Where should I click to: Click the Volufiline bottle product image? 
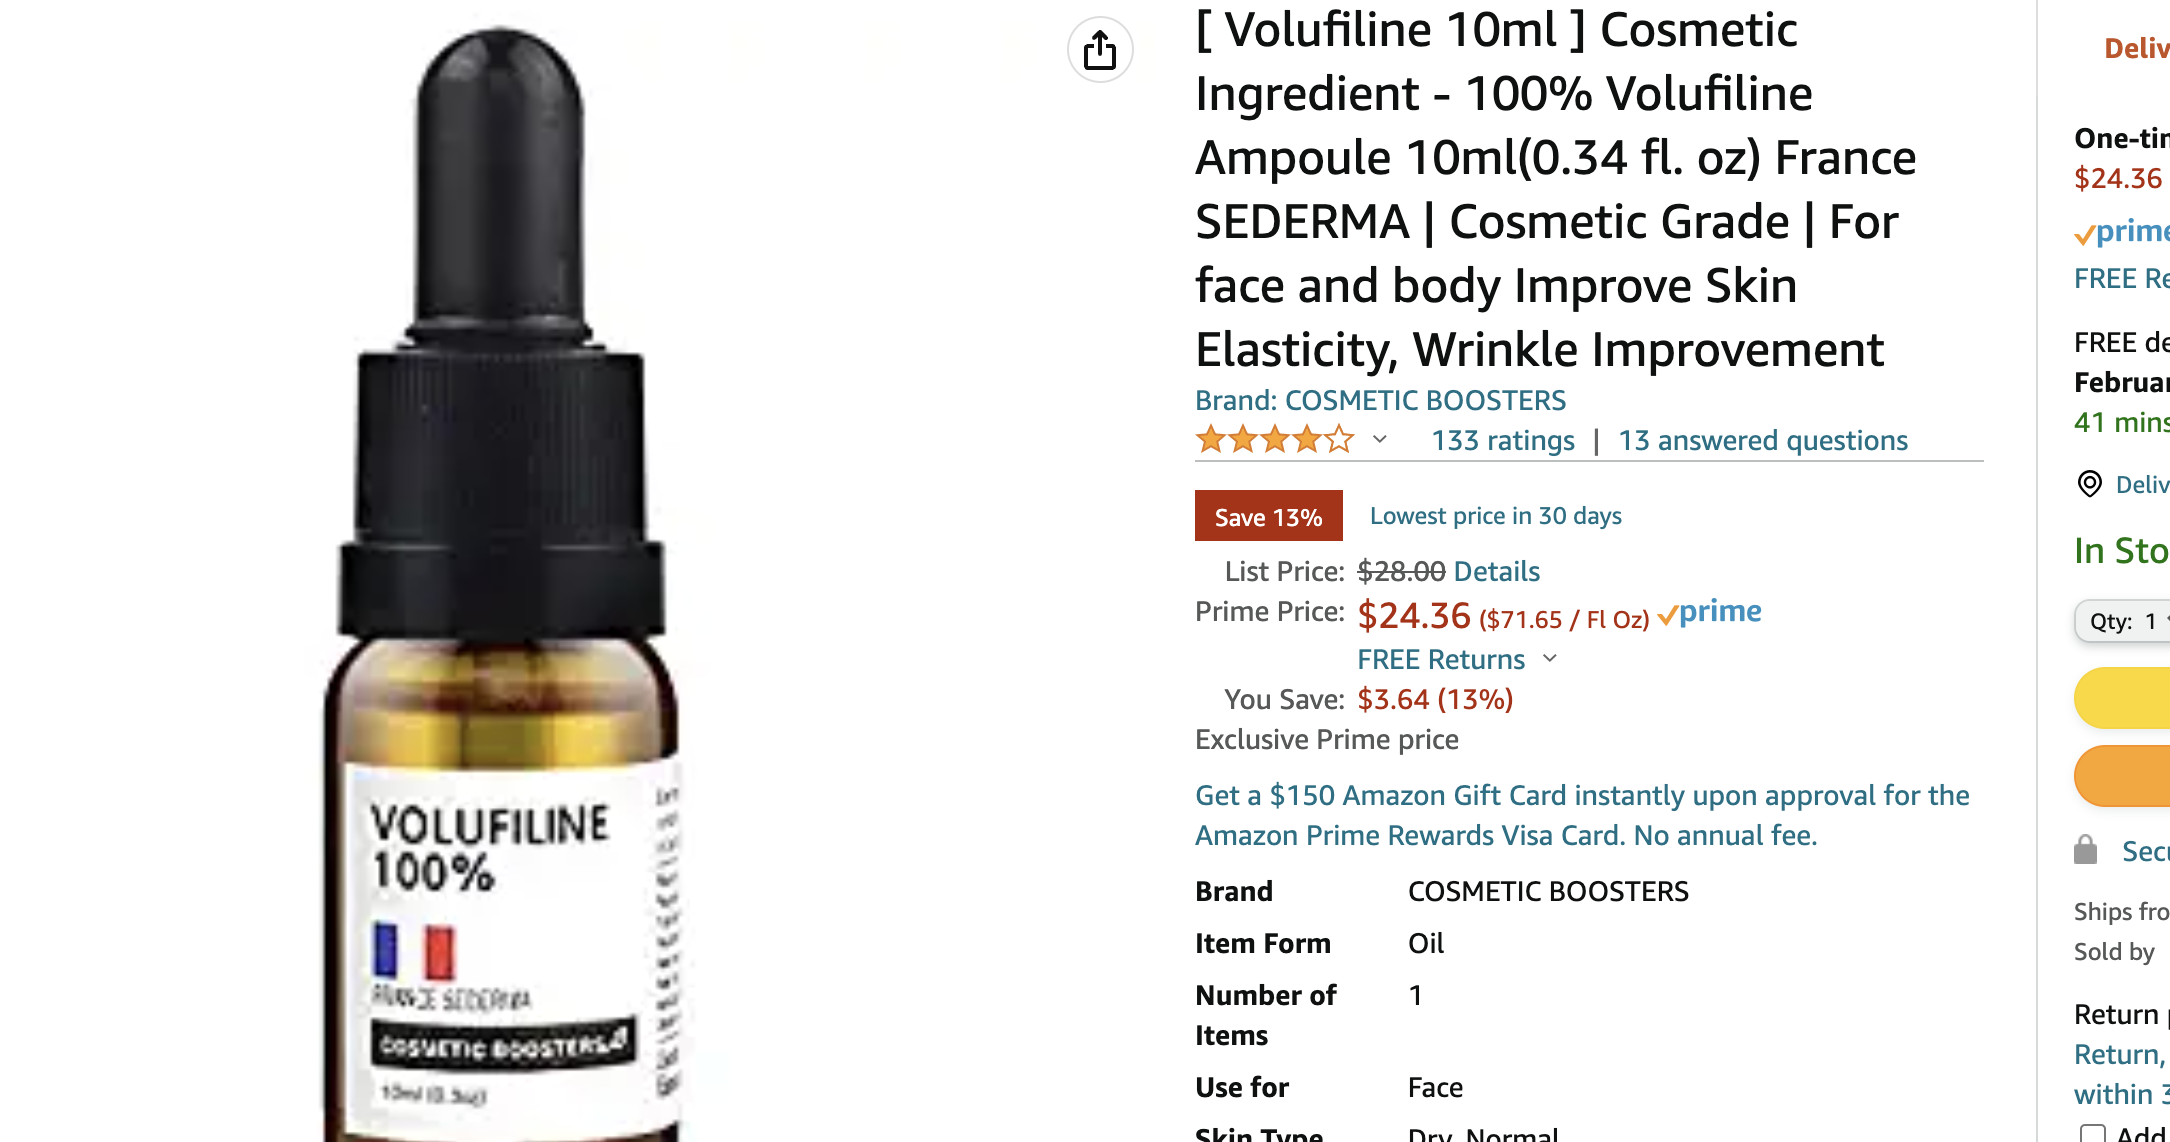[x=500, y=585]
